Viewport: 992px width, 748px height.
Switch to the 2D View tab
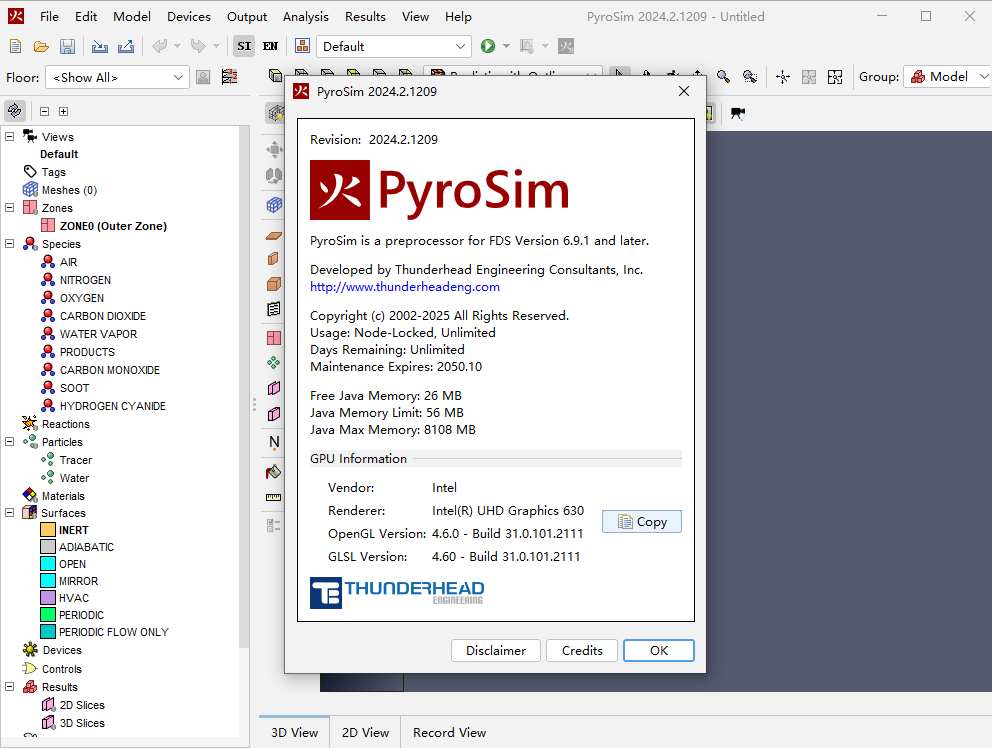point(365,732)
